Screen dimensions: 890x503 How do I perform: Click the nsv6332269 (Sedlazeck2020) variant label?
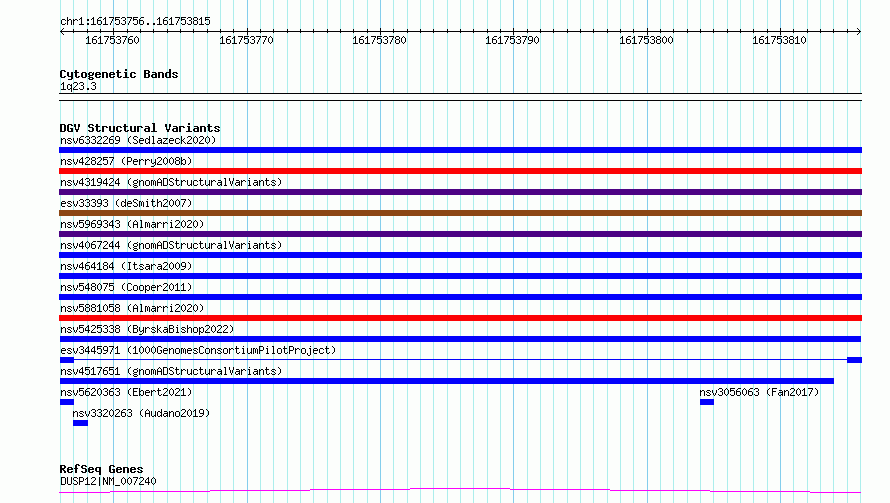(x=138, y=140)
